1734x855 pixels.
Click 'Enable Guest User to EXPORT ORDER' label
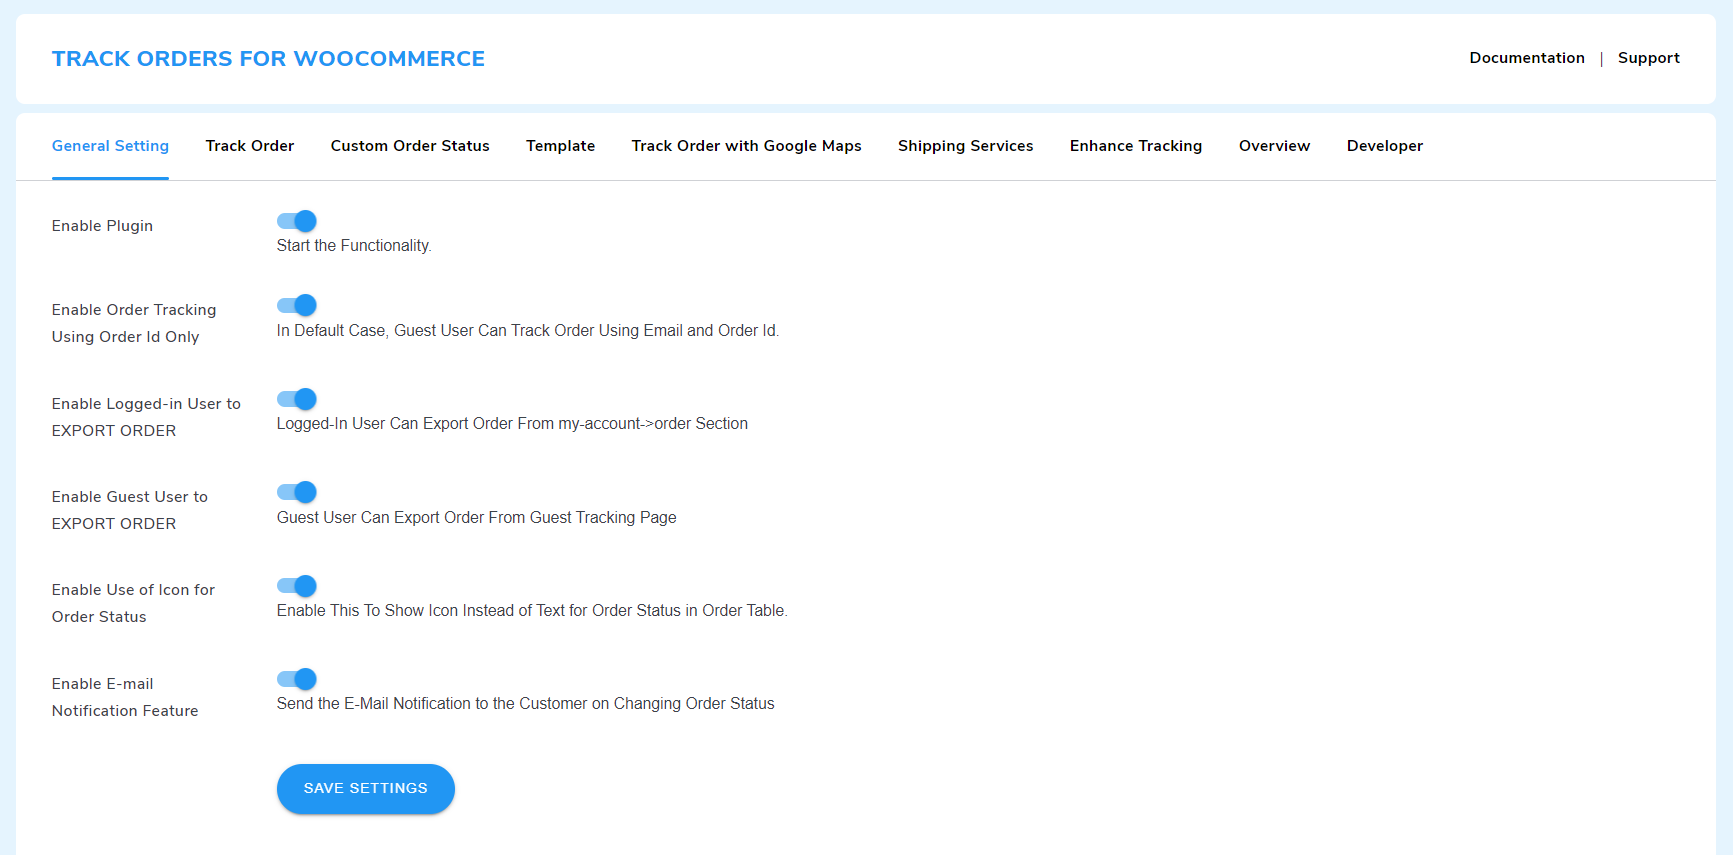130,510
